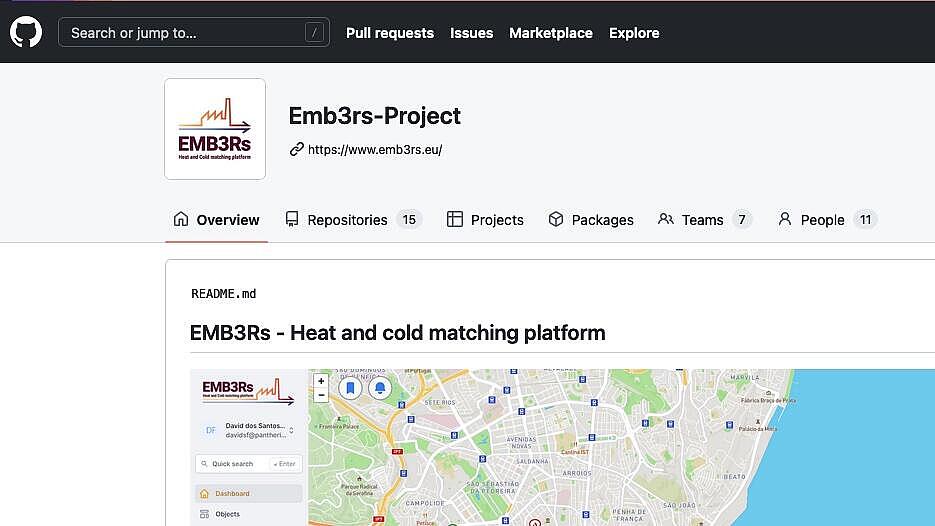The width and height of the screenshot is (935, 526).
Task: Click the round bookmark icon on map
Action: coord(350,388)
